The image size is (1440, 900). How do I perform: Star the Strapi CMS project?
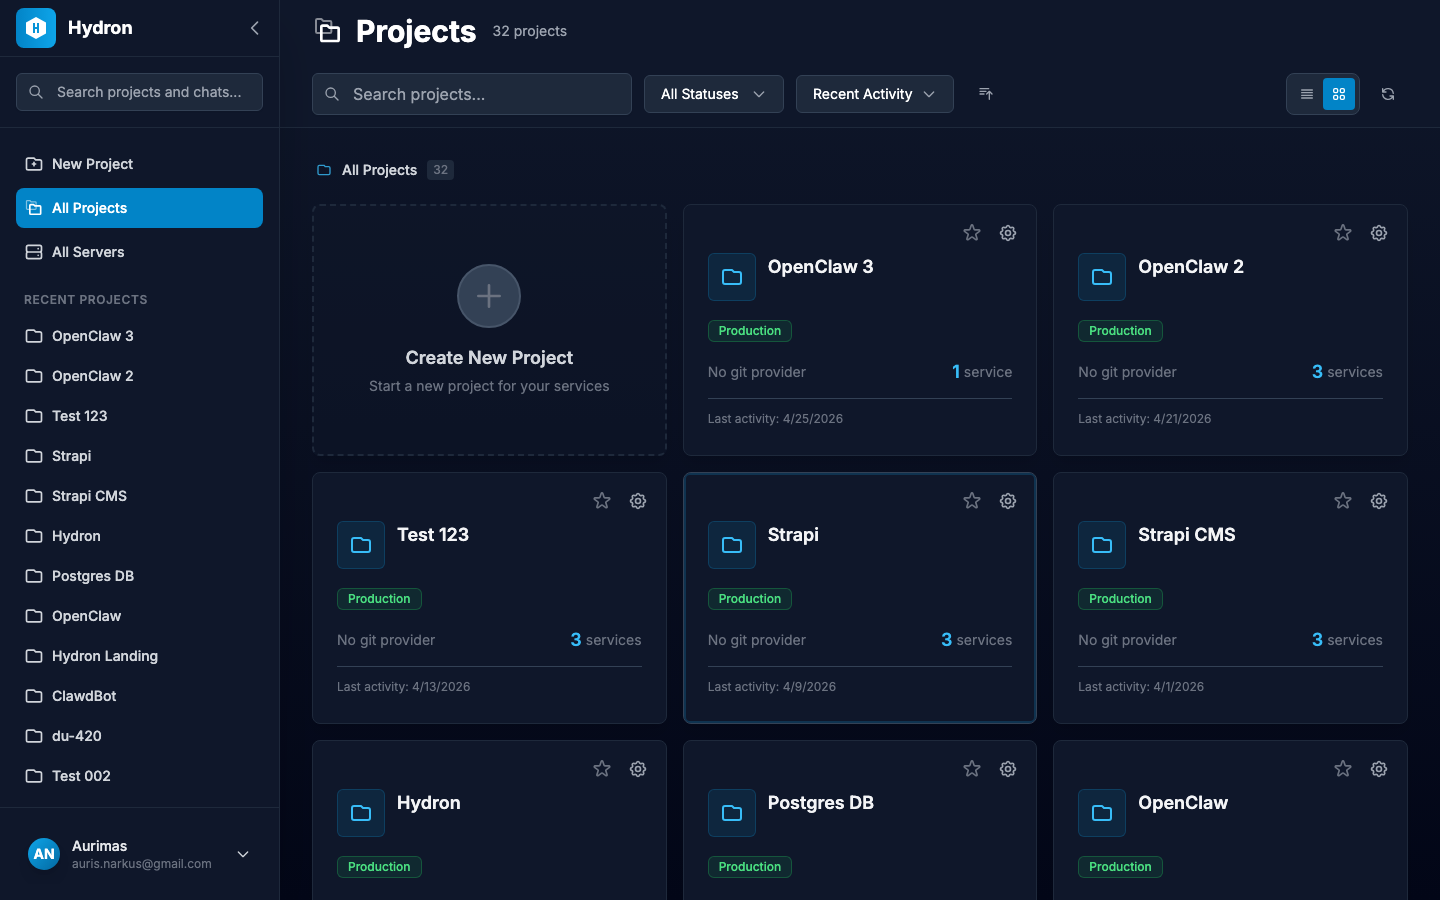[1343, 501]
